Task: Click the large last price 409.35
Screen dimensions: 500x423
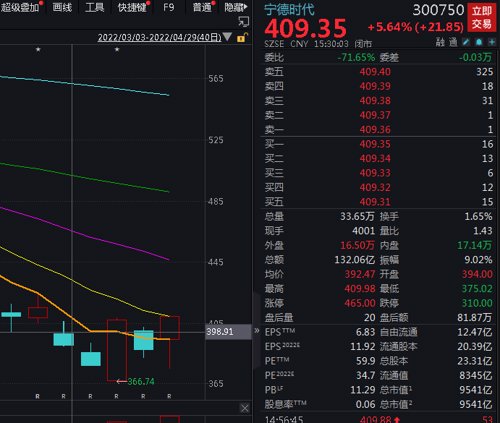Action: click(306, 28)
